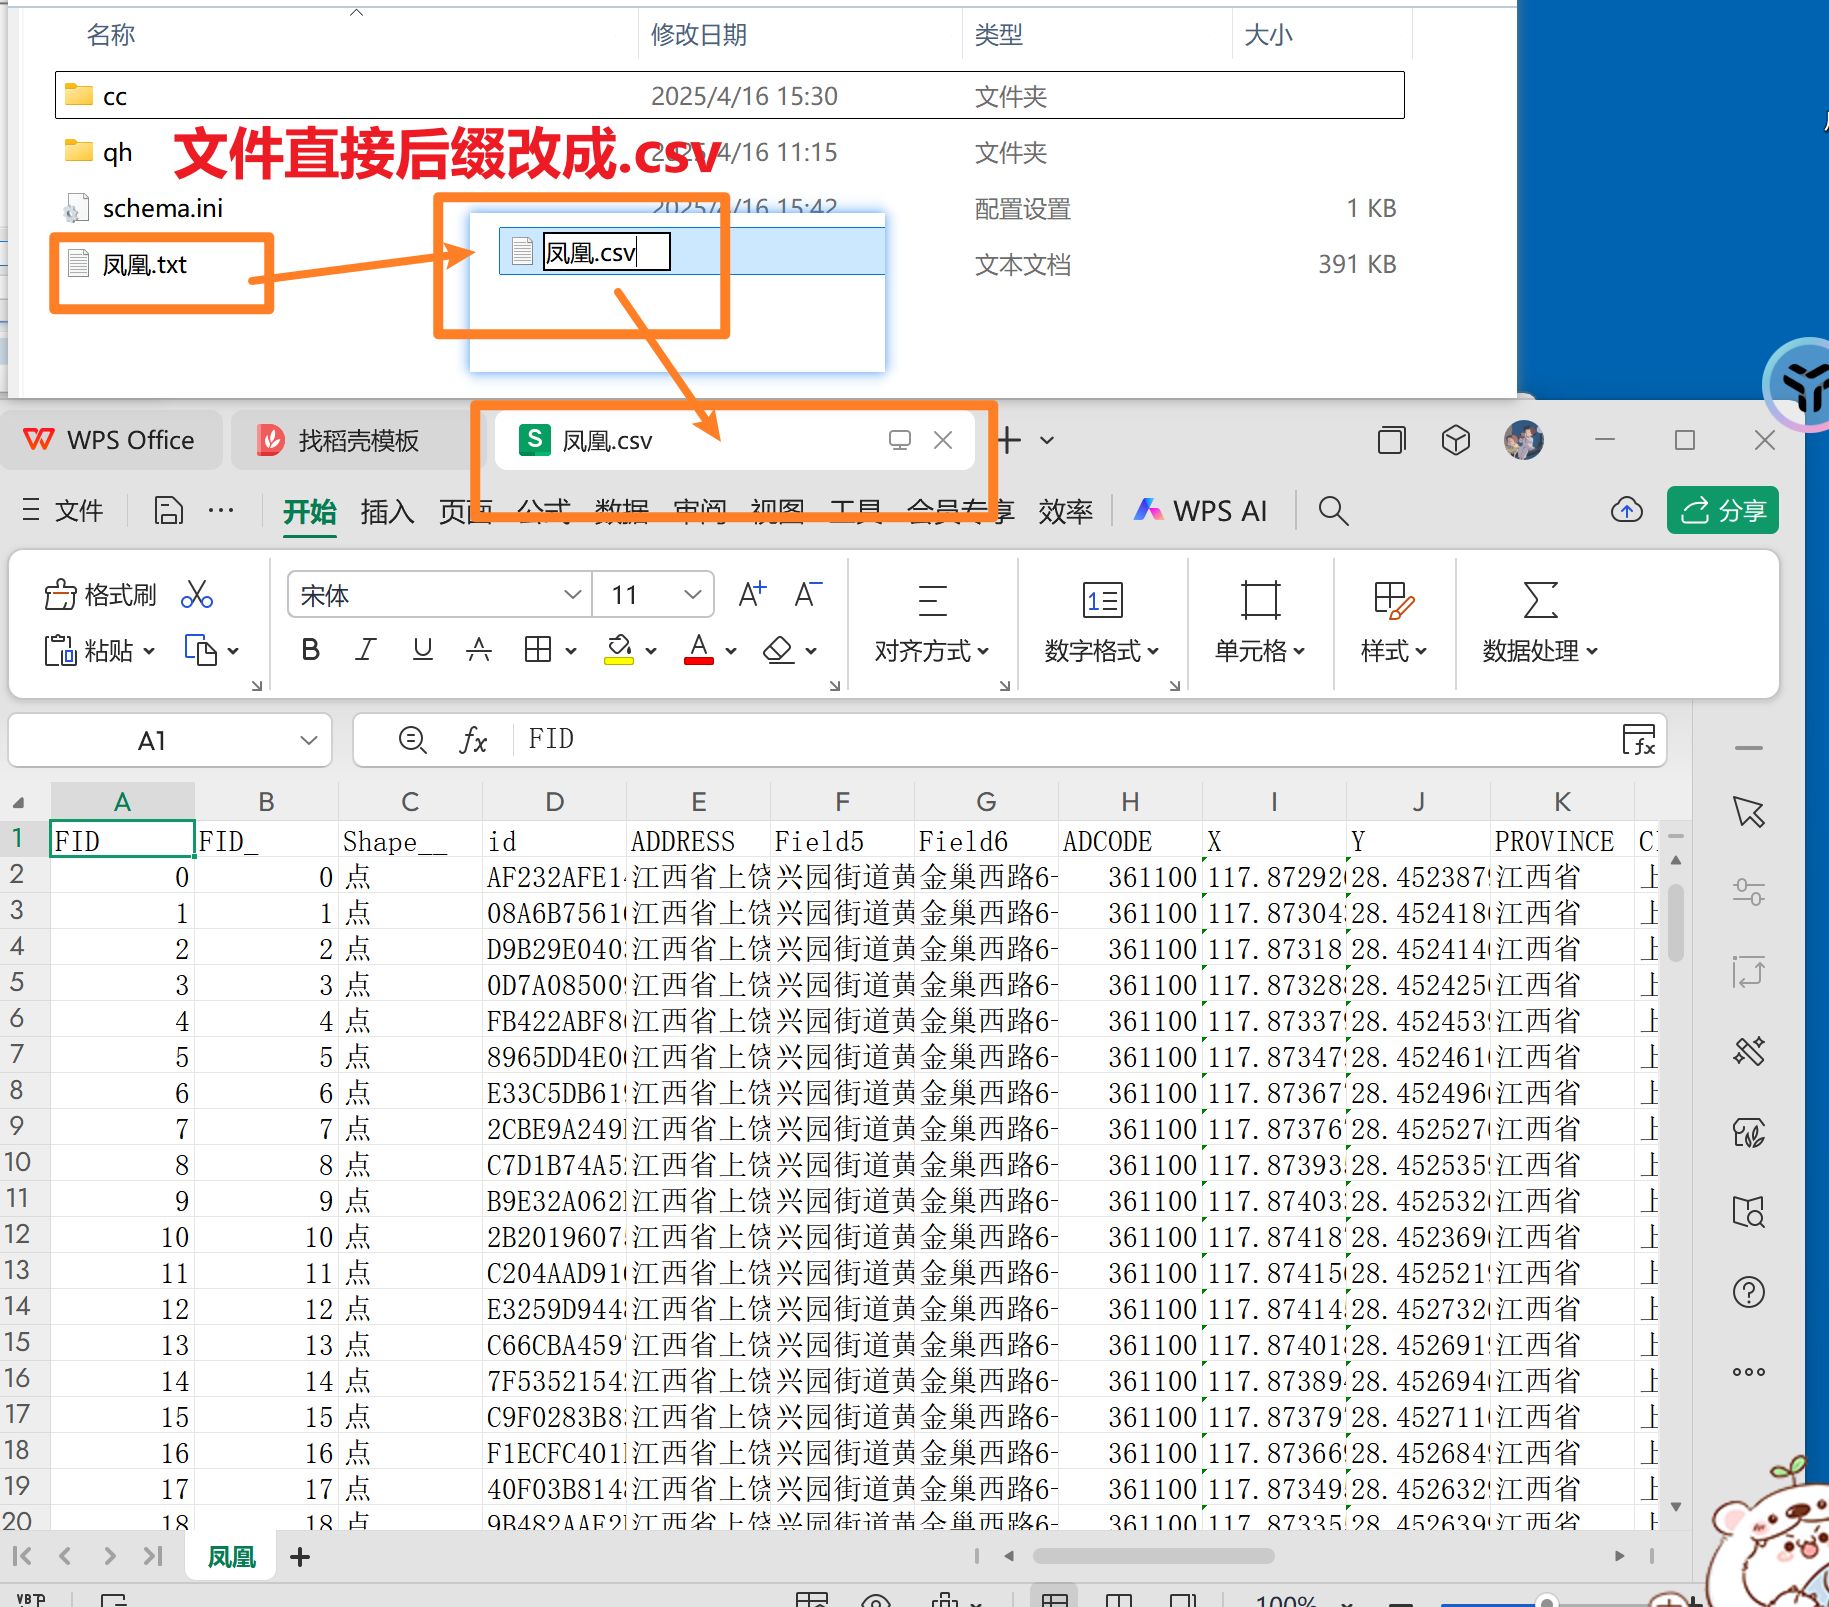This screenshot has height=1607, width=1829.
Task: Open search via the magnifier icon
Action: (1333, 510)
